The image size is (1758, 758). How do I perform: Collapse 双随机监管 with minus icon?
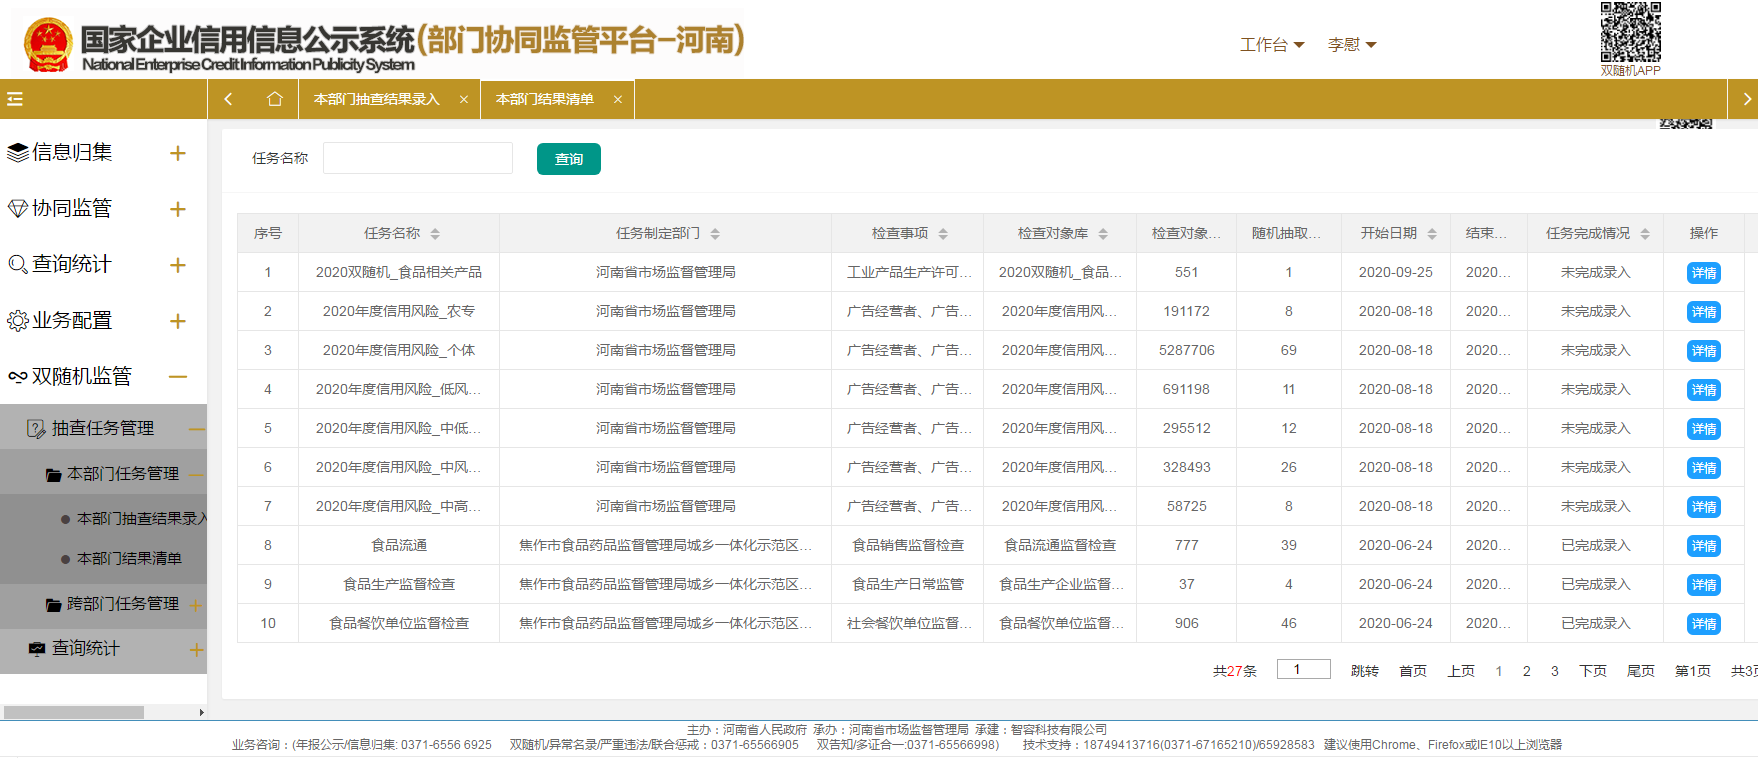pyautogui.click(x=178, y=377)
